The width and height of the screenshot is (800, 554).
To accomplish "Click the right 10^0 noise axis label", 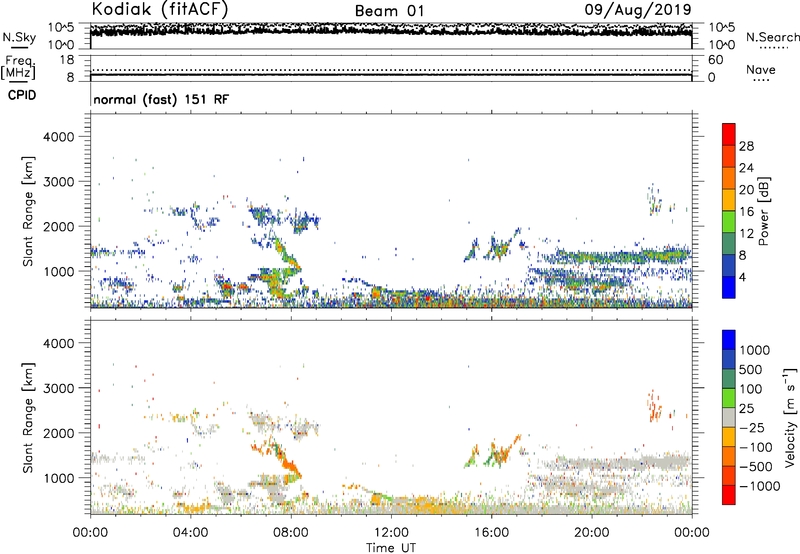I will [721, 45].
